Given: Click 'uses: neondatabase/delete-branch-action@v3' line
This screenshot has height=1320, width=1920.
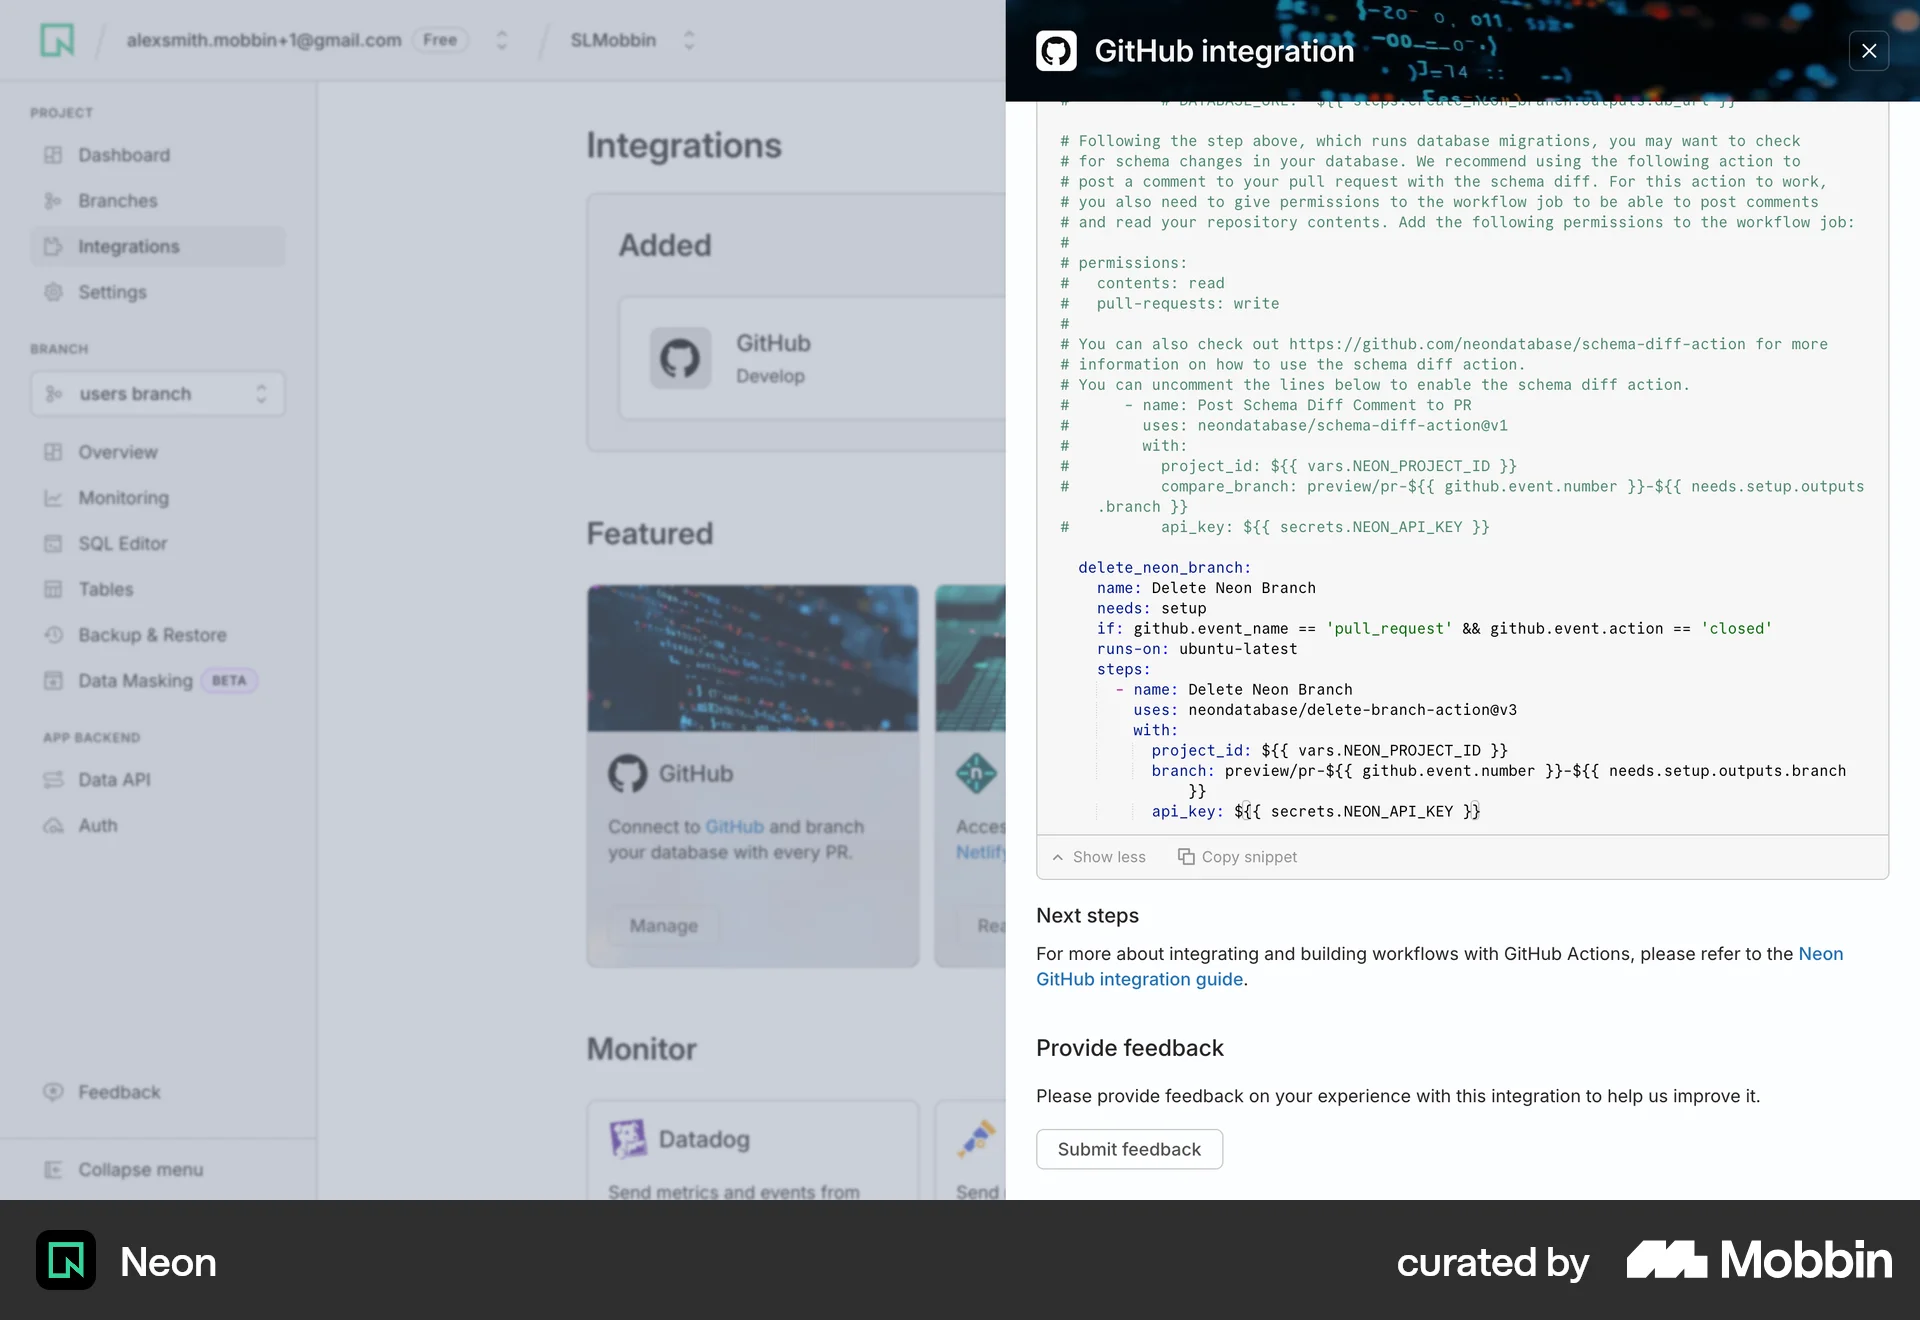Looking at the screenshot, I should coord(1325,710).
